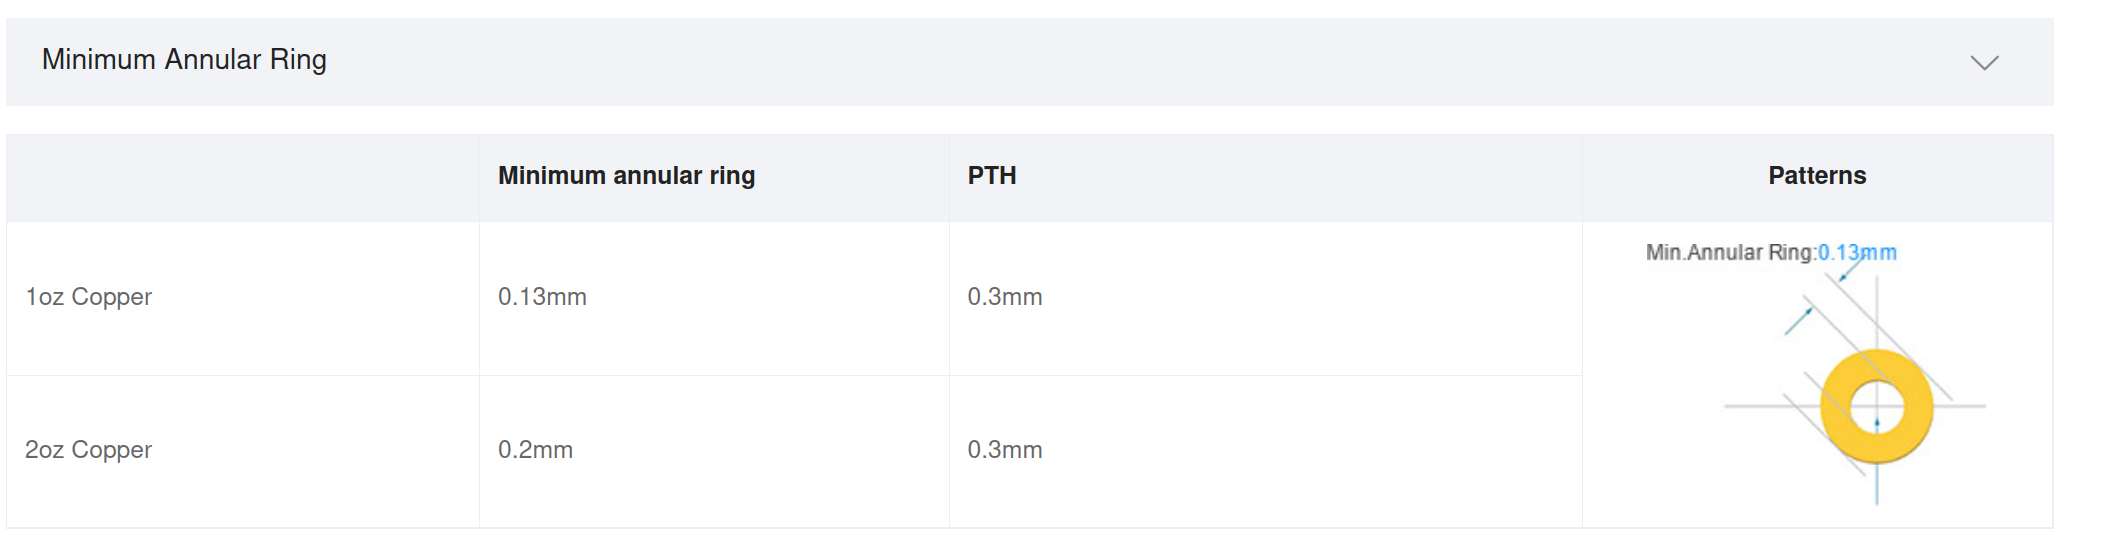Click the vertical crosshair line below ring
This screenshot has height=544, width=2112.
1877,484
